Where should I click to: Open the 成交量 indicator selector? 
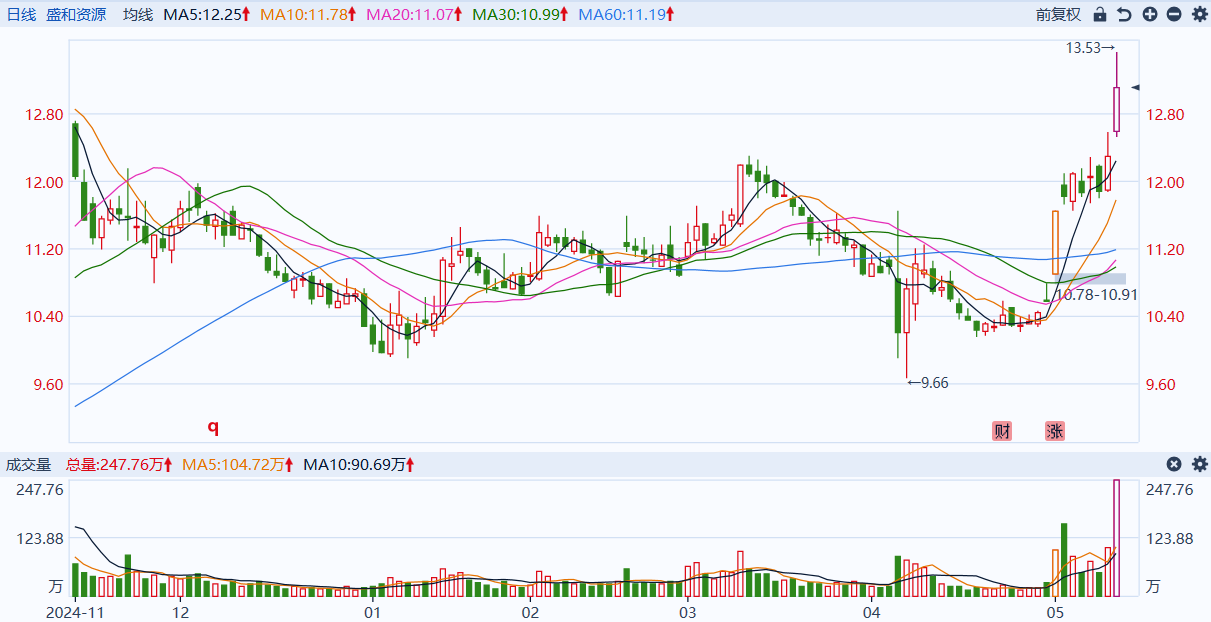tap(28, 464)
